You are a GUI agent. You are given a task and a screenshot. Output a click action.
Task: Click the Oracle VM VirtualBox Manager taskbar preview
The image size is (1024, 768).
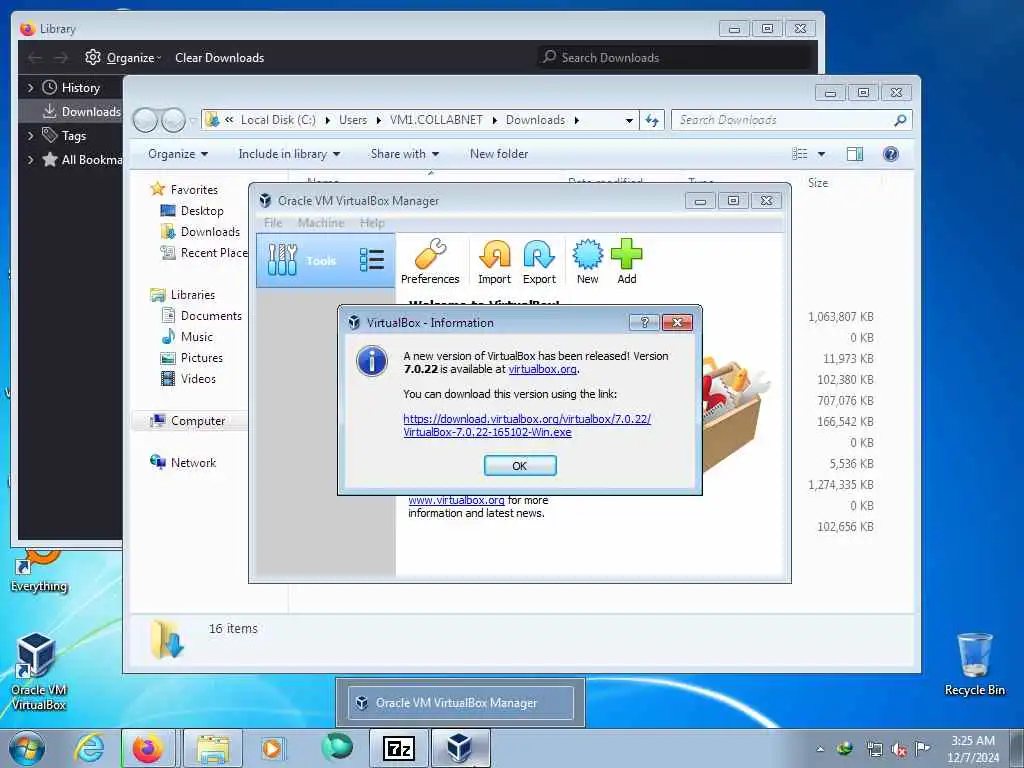pyautogui.click(x=460, y=703)
